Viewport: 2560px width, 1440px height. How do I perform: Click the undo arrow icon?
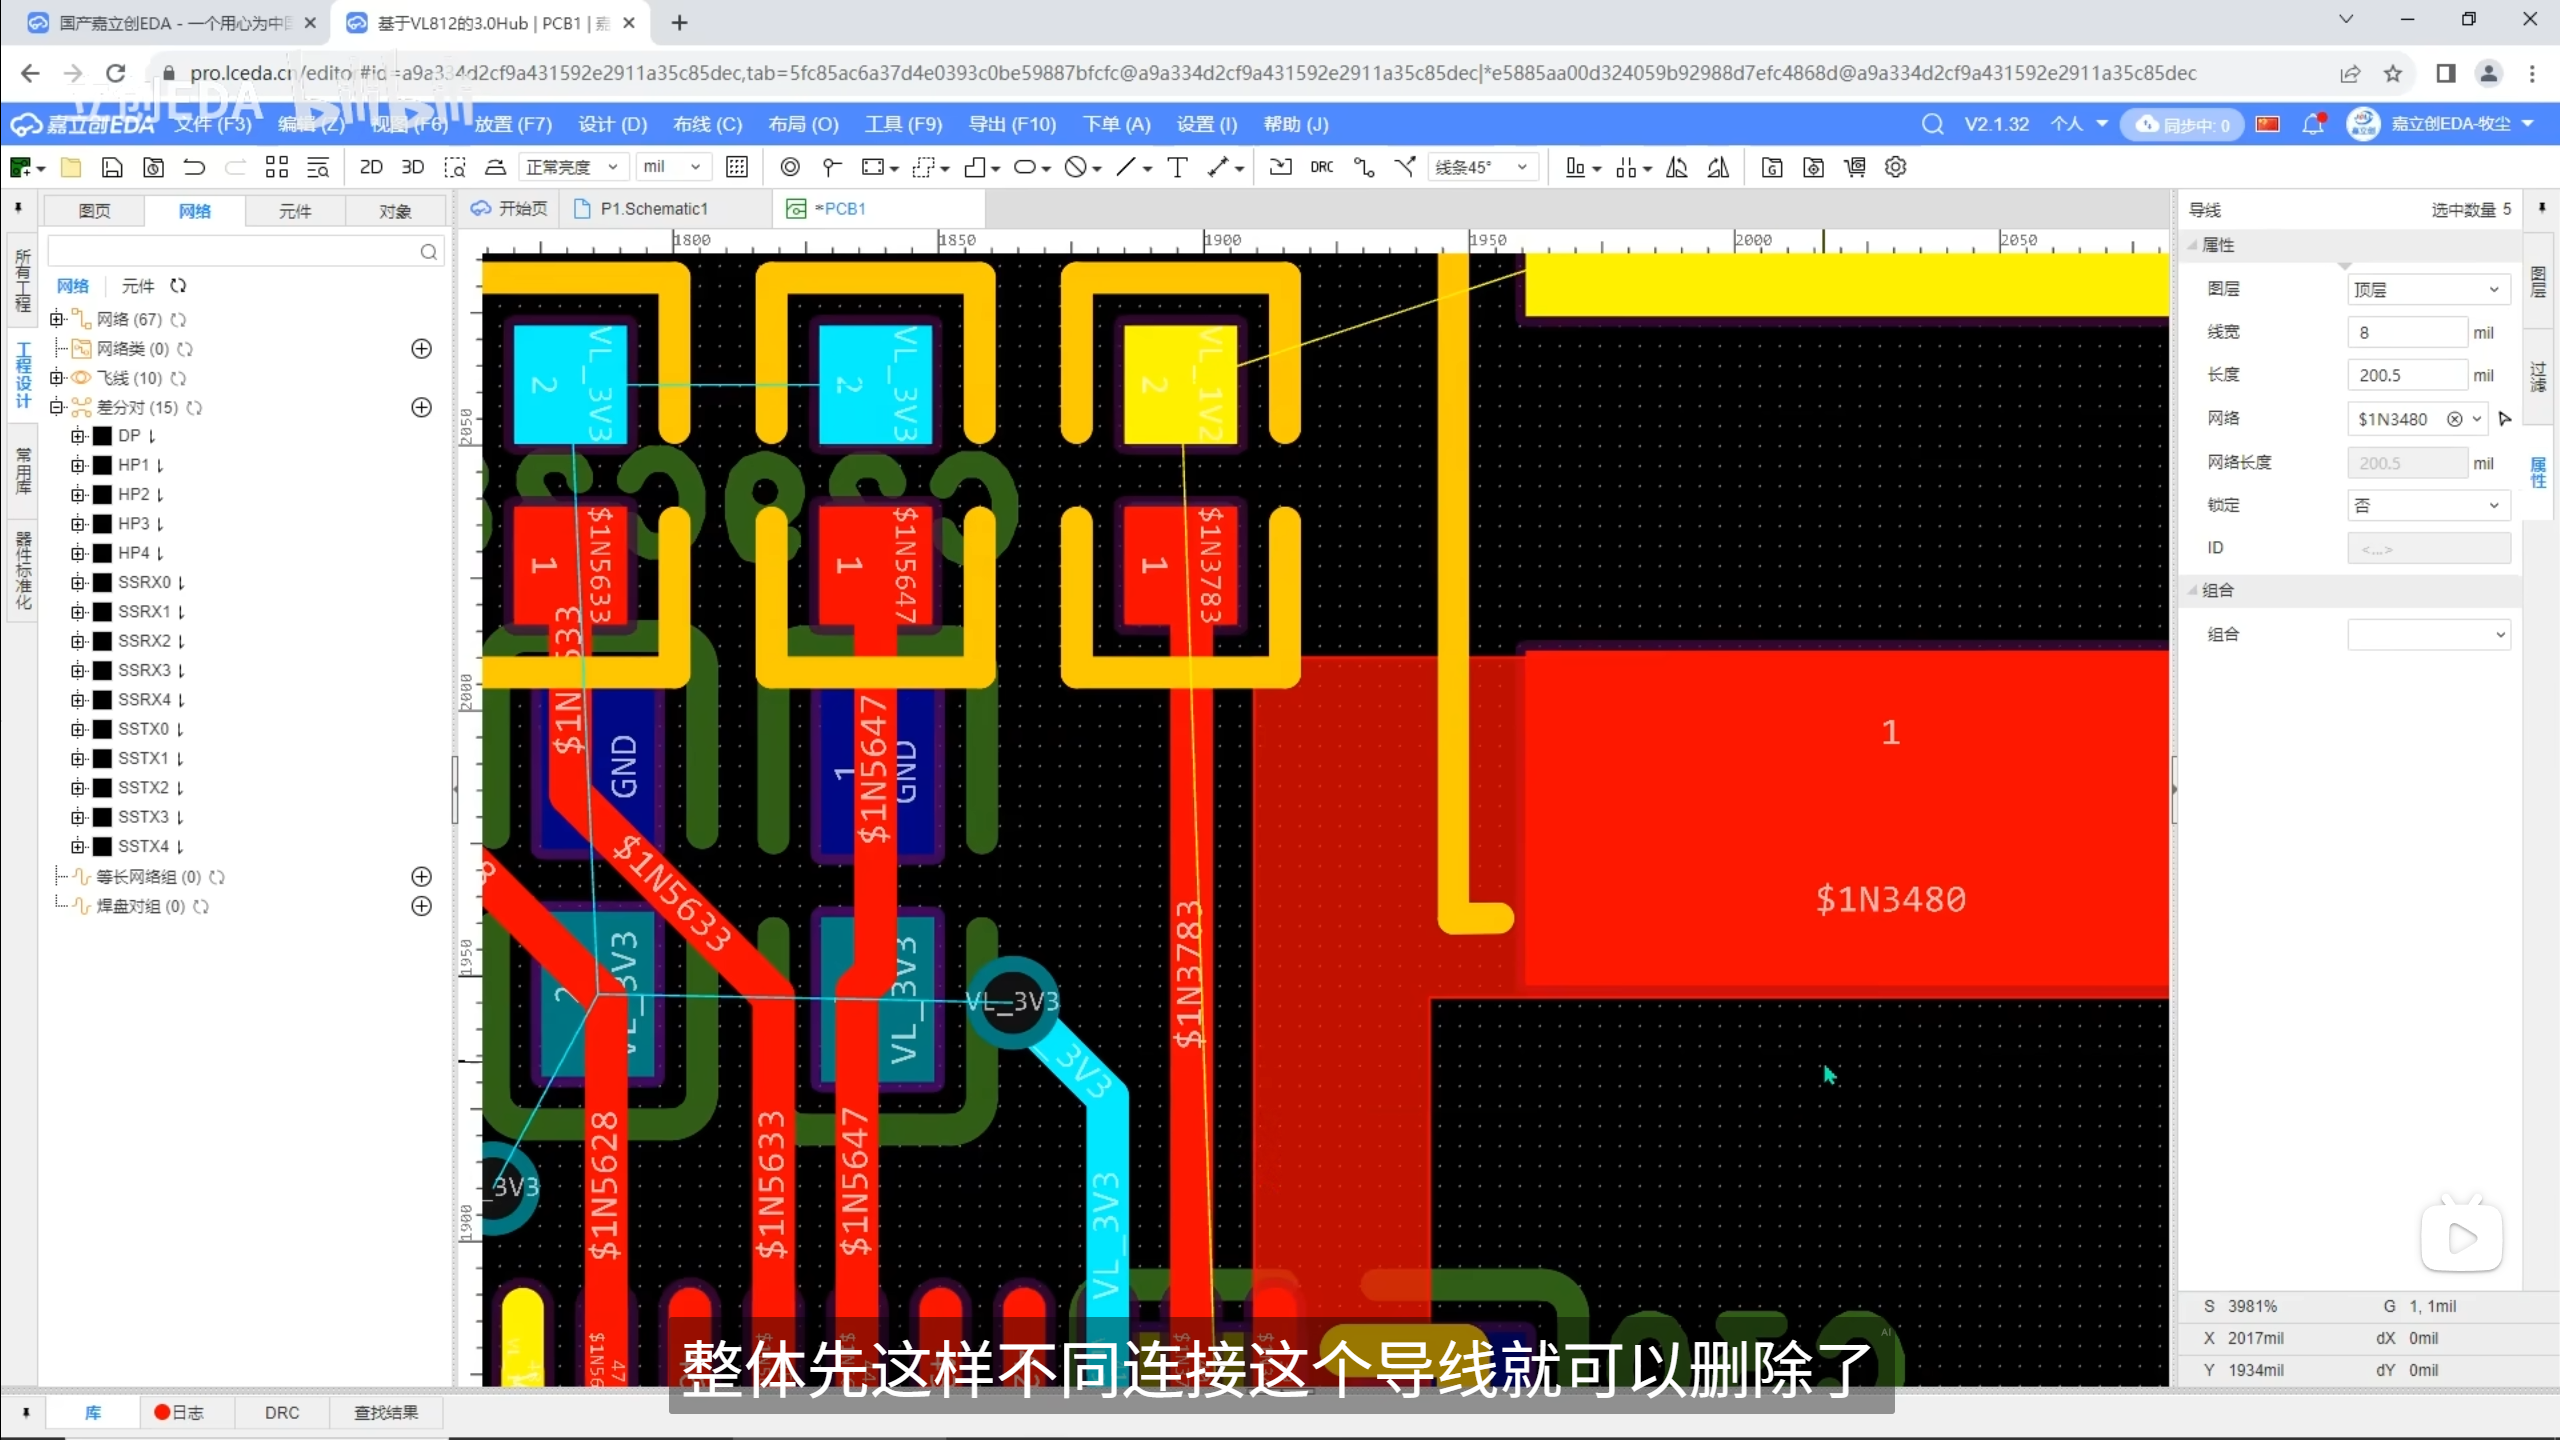click(194, 167)
